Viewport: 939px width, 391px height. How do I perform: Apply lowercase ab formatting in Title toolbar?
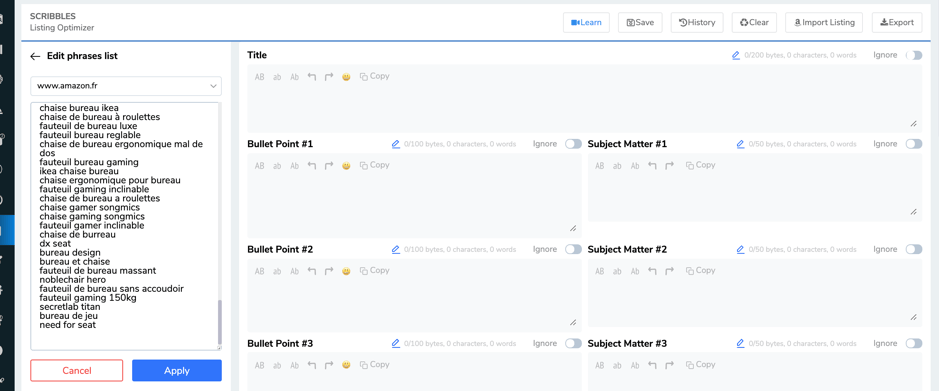pos(277,77)
